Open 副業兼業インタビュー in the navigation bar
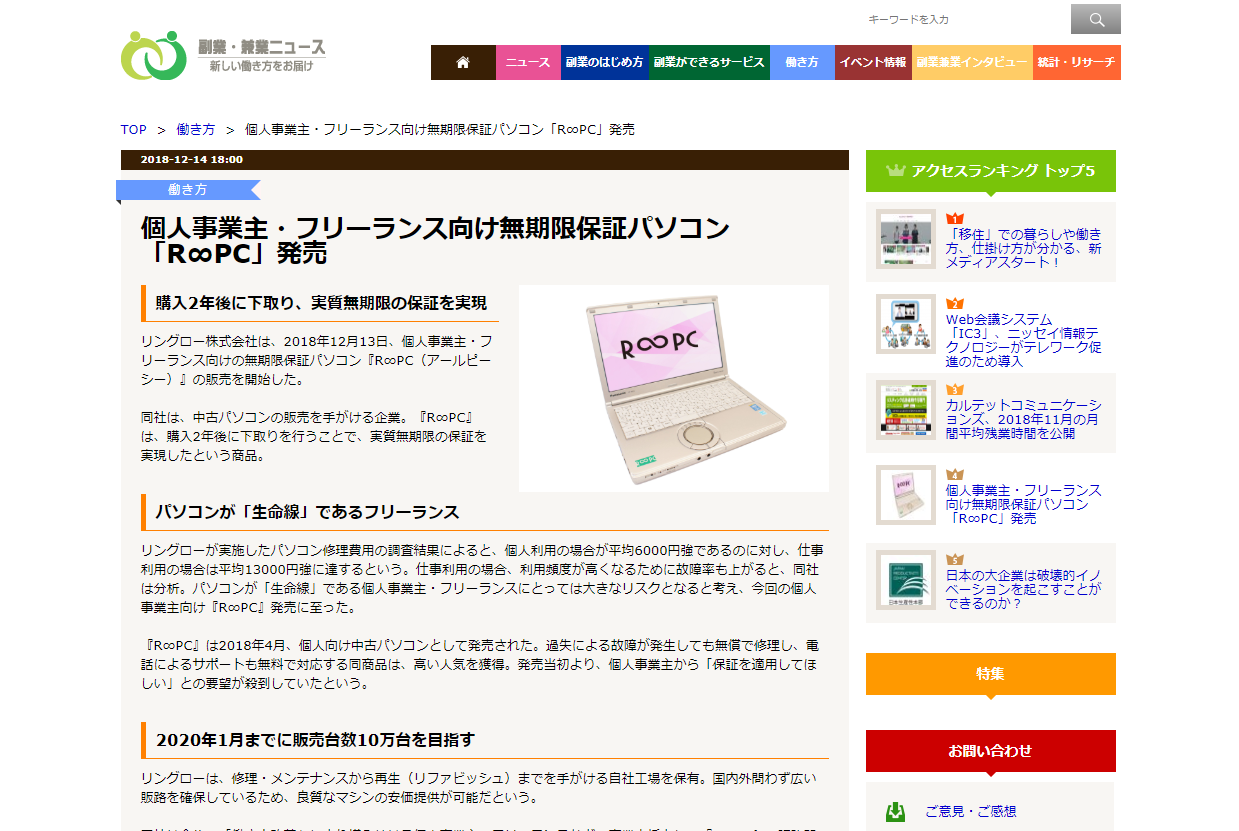This screenshot has width=1239, height=831. coord(971,62)
